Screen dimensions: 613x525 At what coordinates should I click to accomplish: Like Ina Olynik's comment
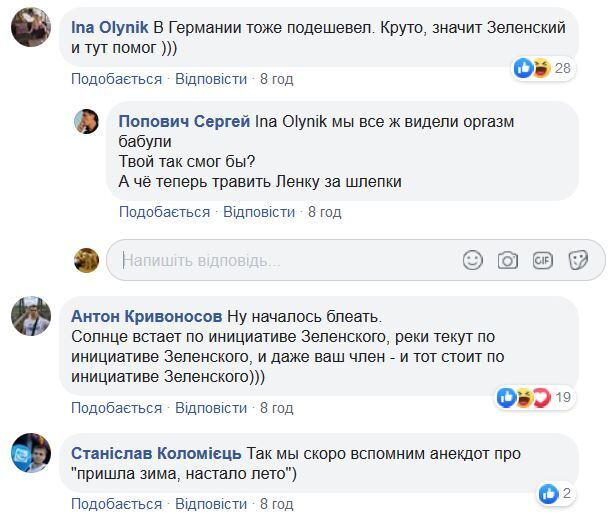116,79
